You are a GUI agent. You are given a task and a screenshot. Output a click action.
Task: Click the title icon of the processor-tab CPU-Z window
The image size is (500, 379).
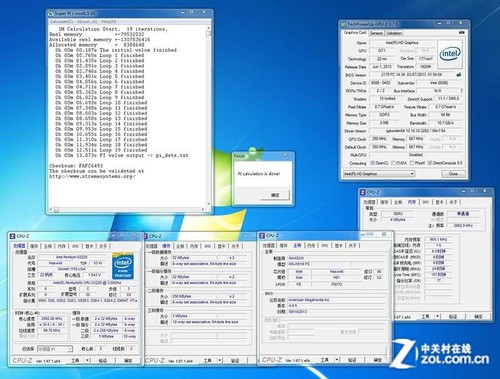[x=13, y=236]
